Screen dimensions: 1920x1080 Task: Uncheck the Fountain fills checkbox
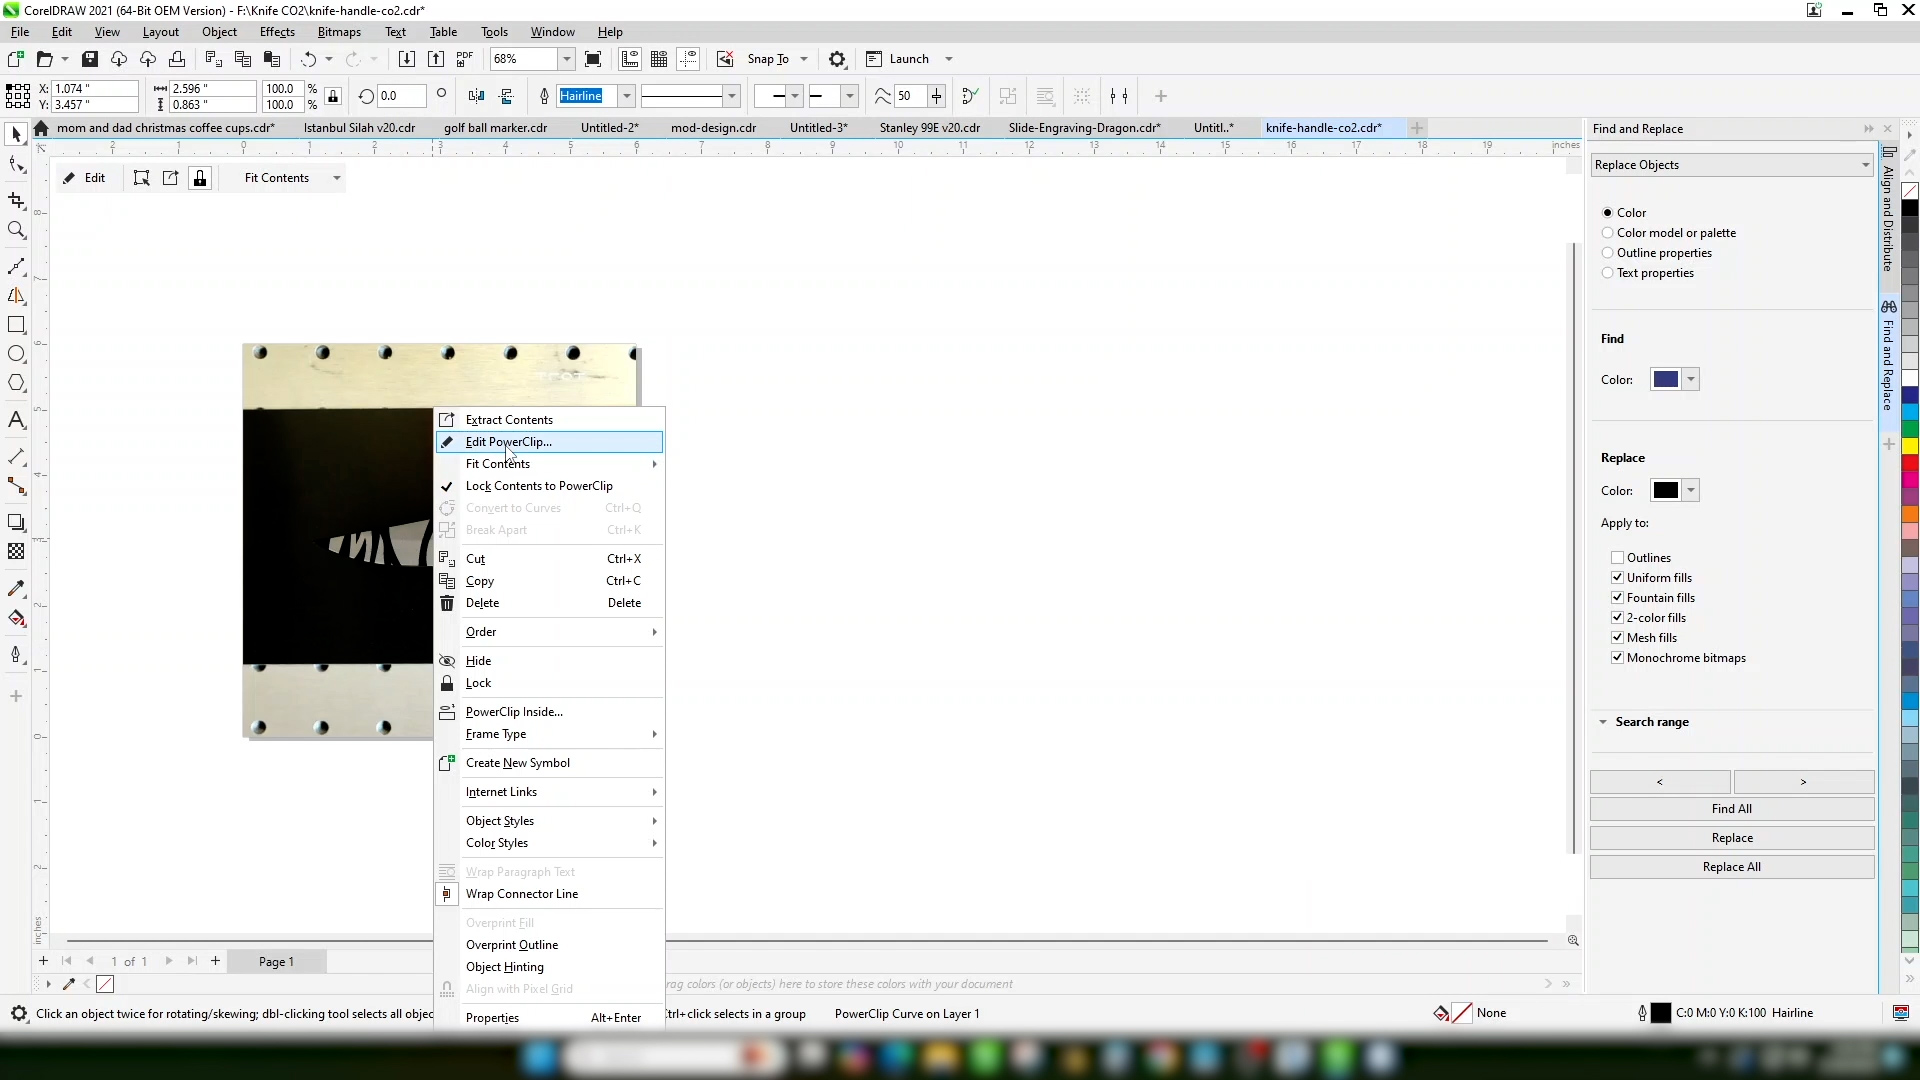1617,598
